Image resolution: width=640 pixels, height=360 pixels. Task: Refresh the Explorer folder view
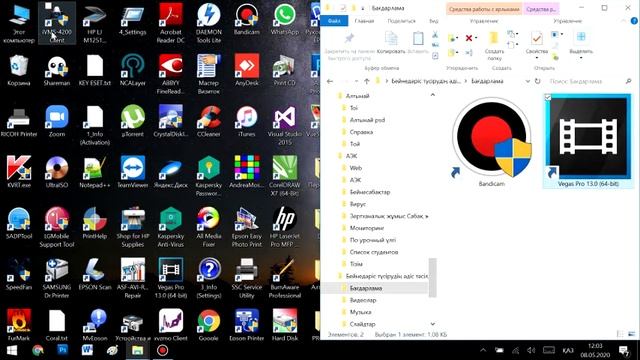[538, 81]
